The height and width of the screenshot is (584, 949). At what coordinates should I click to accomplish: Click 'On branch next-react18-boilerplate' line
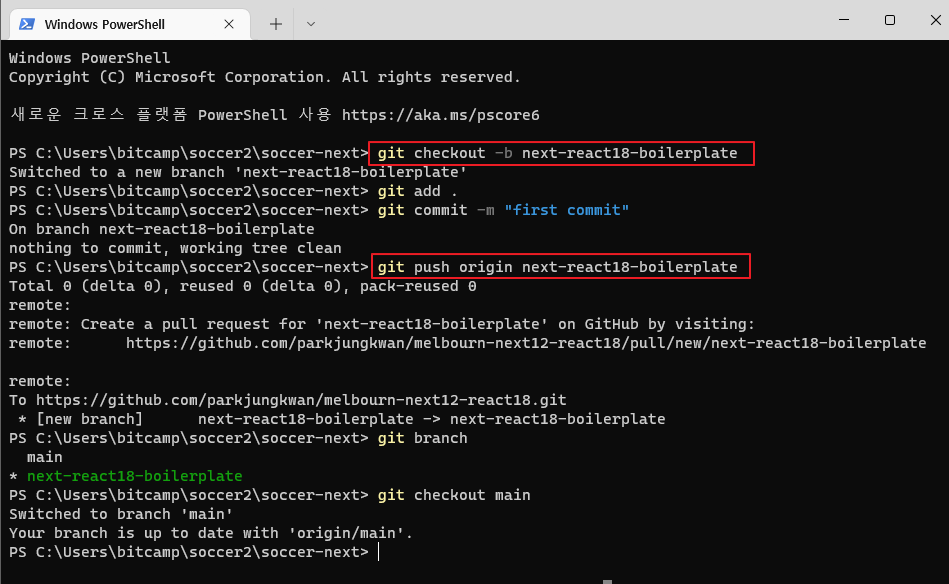click(x=162, y=229)
